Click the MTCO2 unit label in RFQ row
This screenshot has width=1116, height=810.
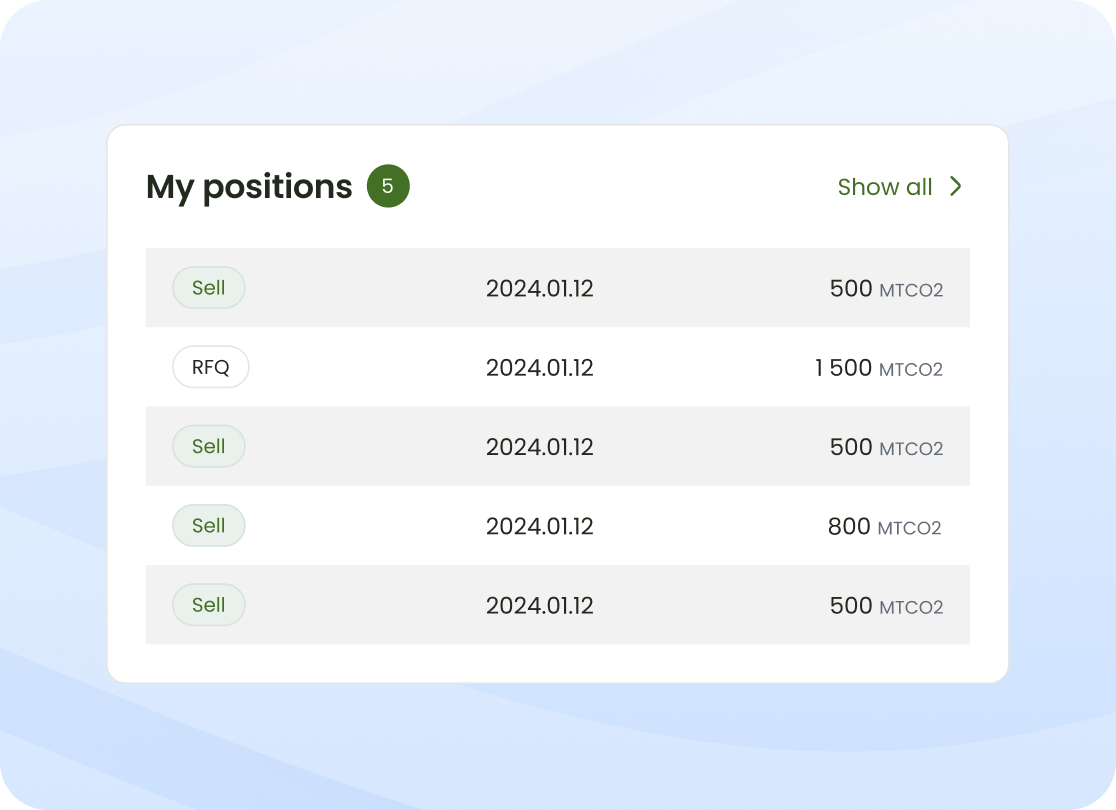pos(911,369)
